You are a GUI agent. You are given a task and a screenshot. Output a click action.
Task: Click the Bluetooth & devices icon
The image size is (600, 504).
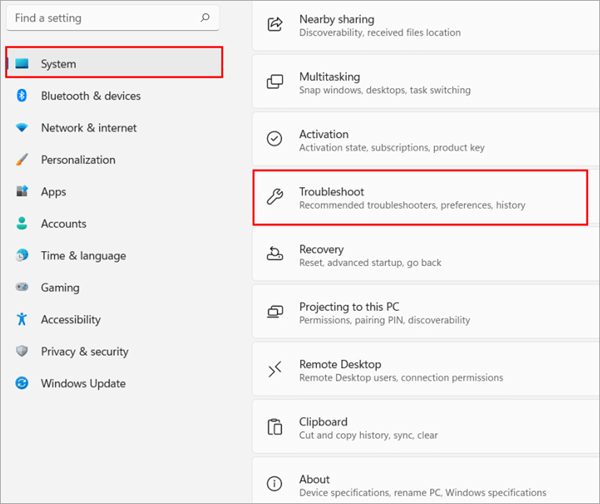coord(21,96)
